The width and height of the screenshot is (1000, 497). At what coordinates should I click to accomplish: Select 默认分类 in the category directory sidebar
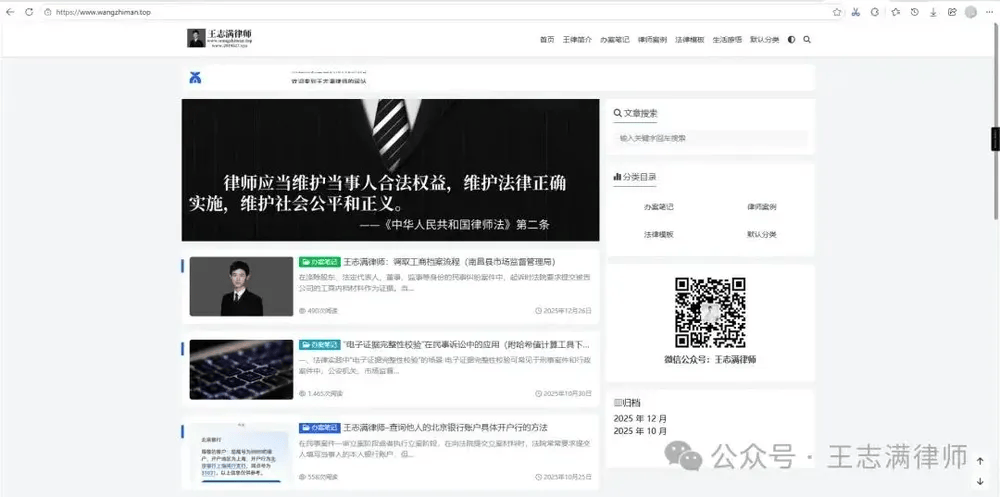point(761,234)
